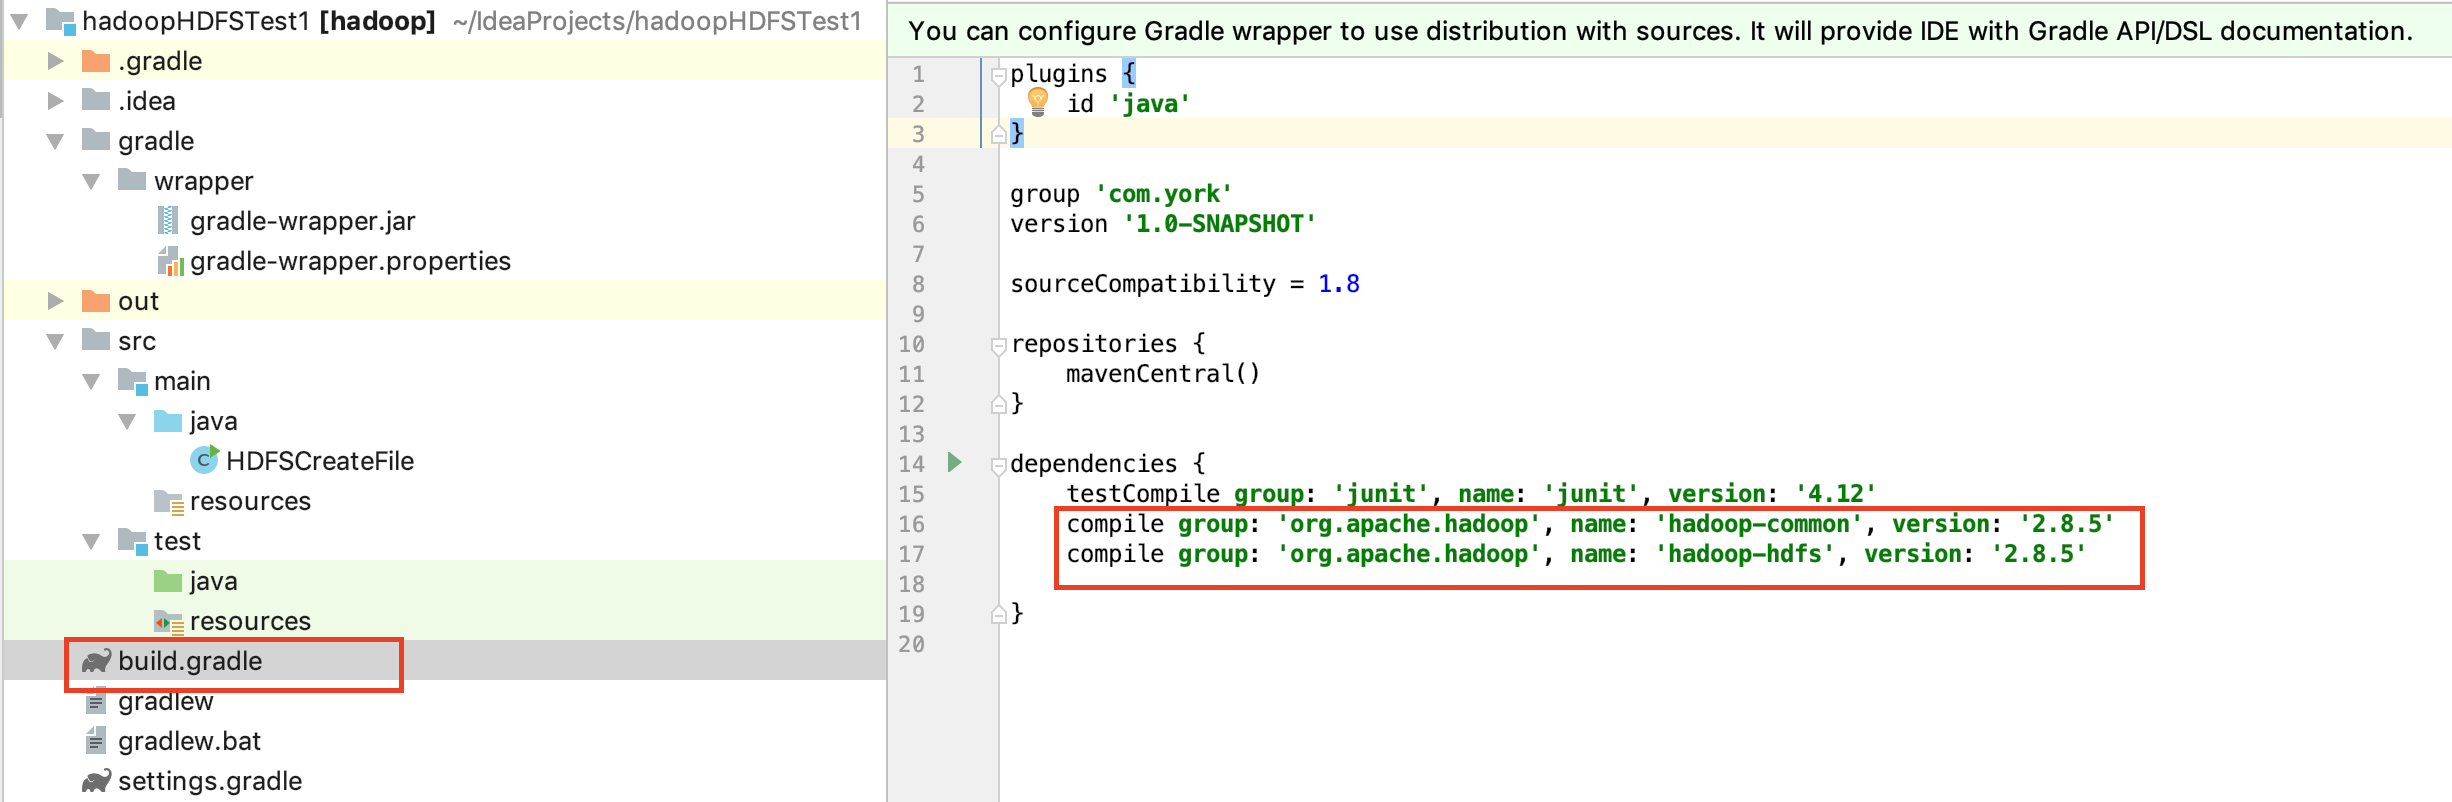
Task: Click the Gradle wrapper notification banner text
Action: (1660, 31)
